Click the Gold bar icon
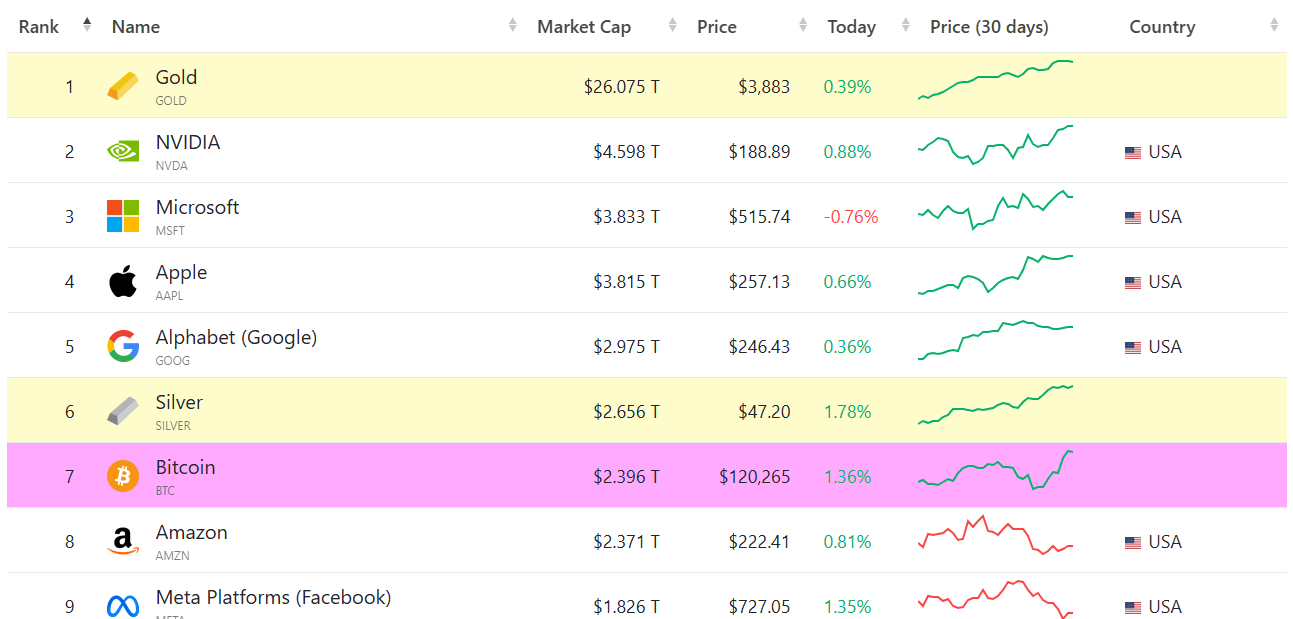1293x619 pixels. [123, 87]
